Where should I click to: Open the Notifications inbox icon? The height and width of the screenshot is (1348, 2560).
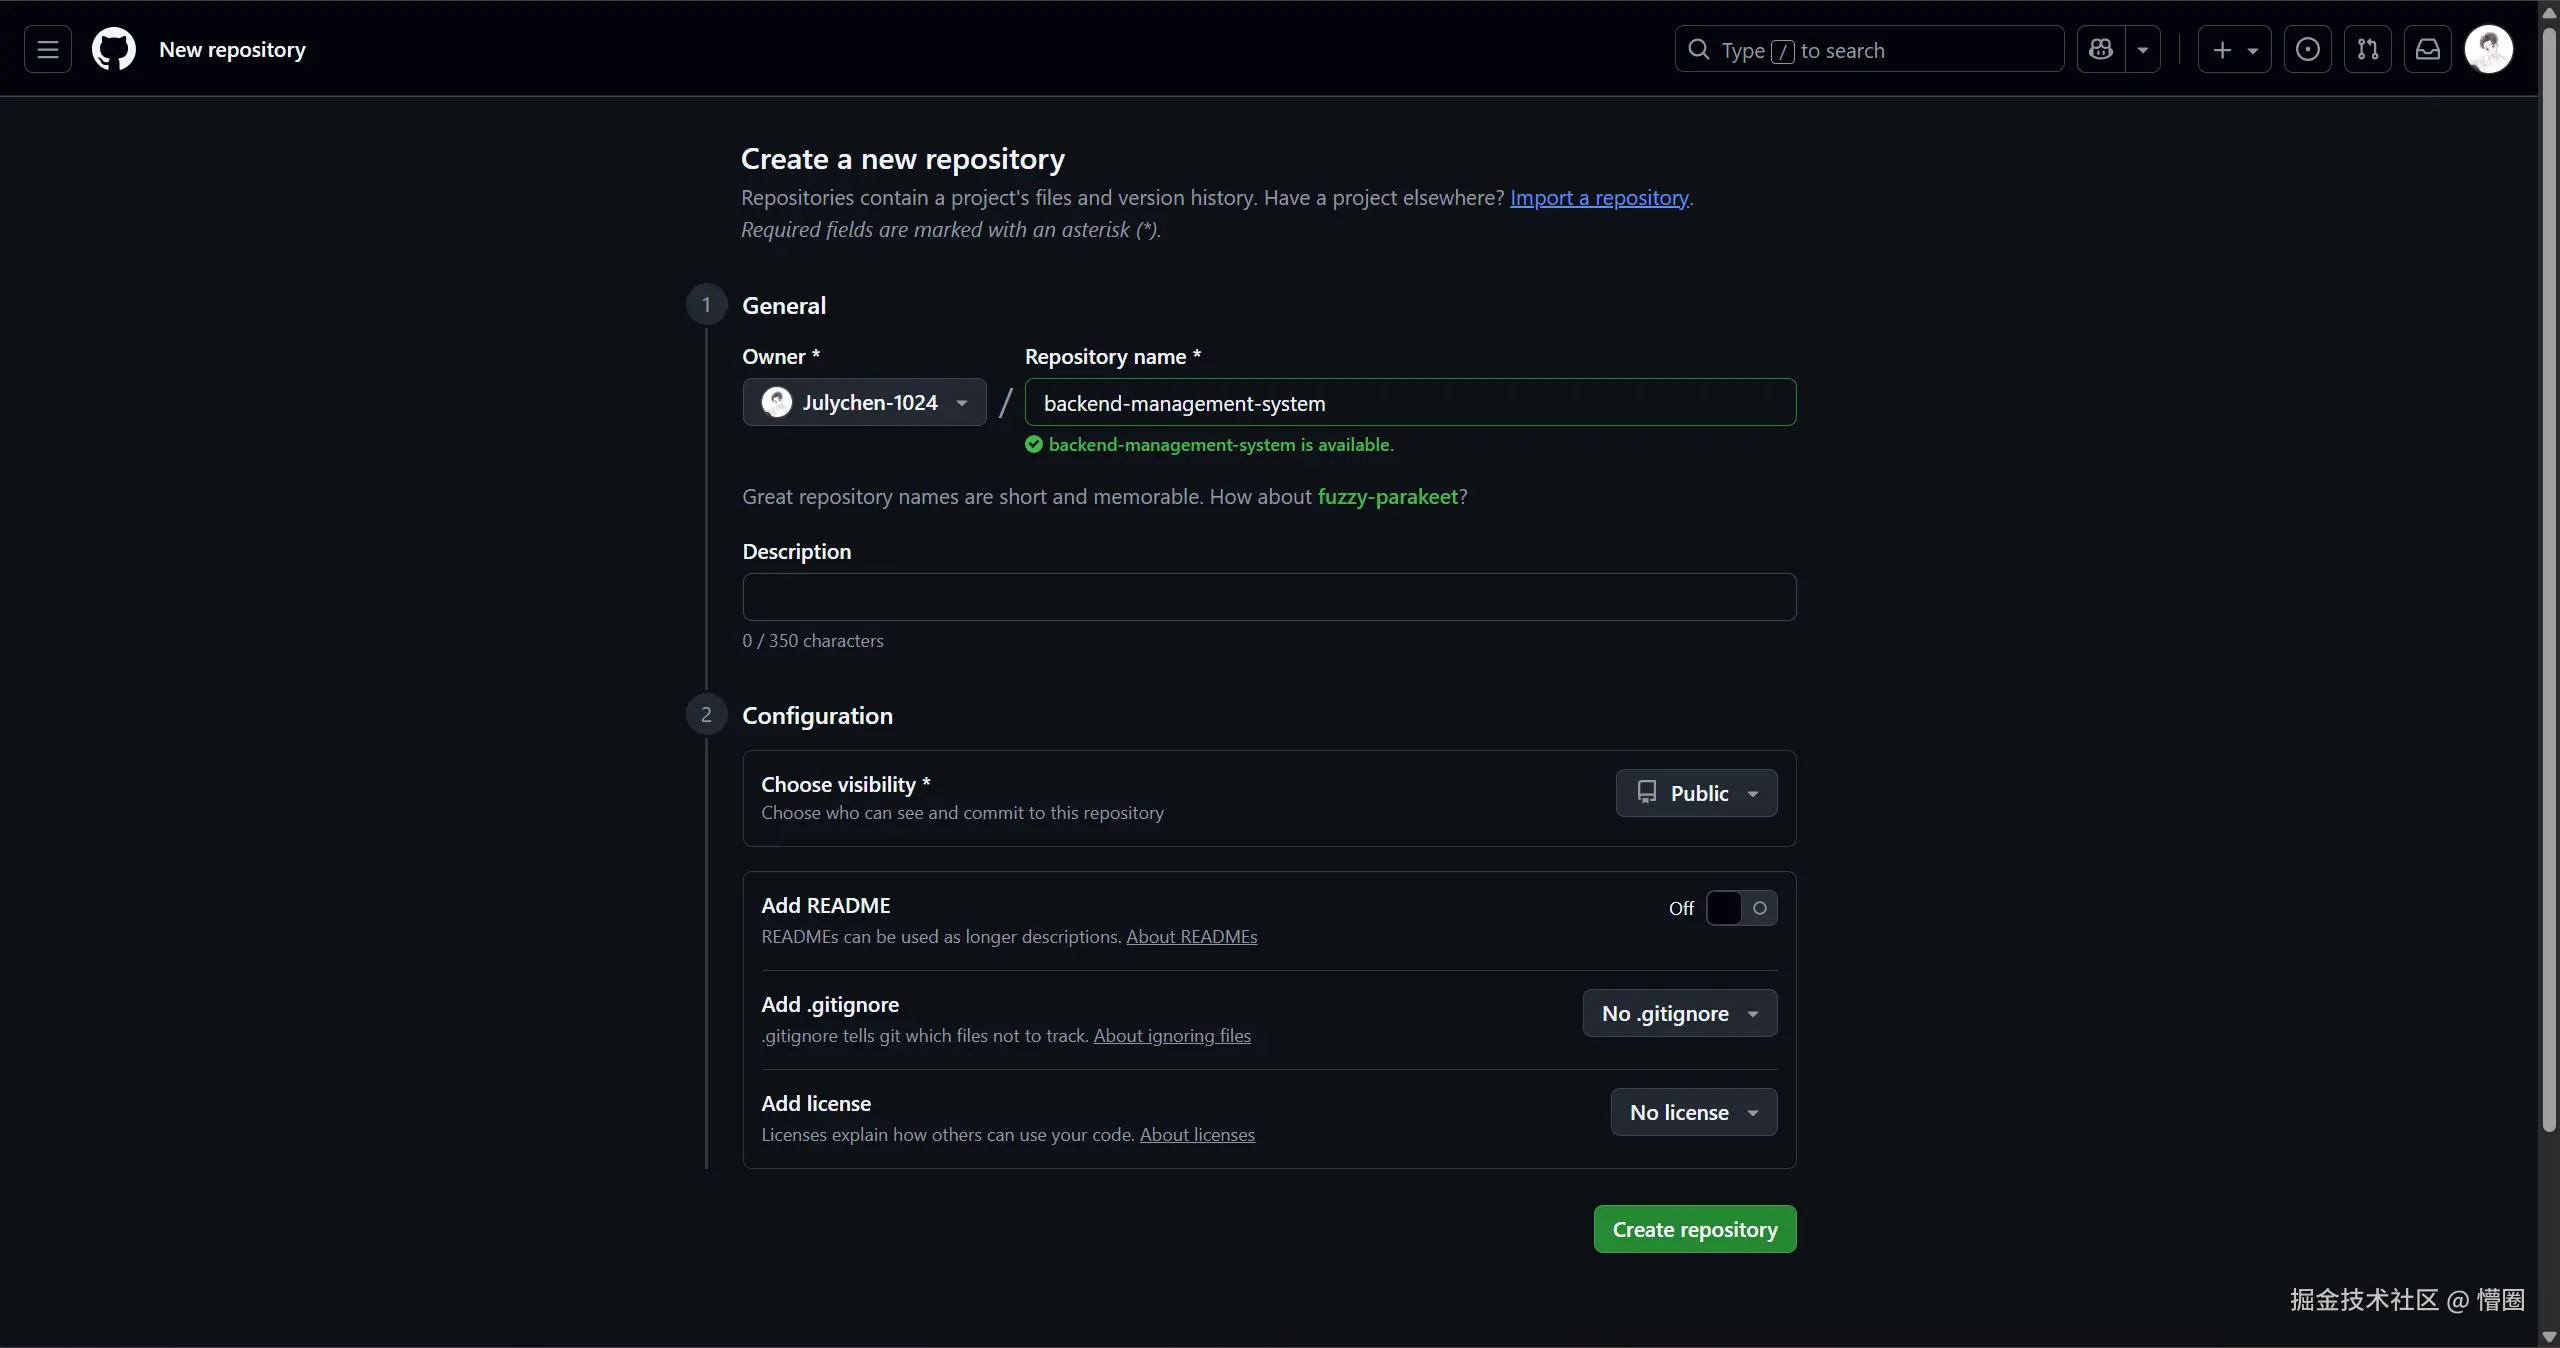[2427, 50]
